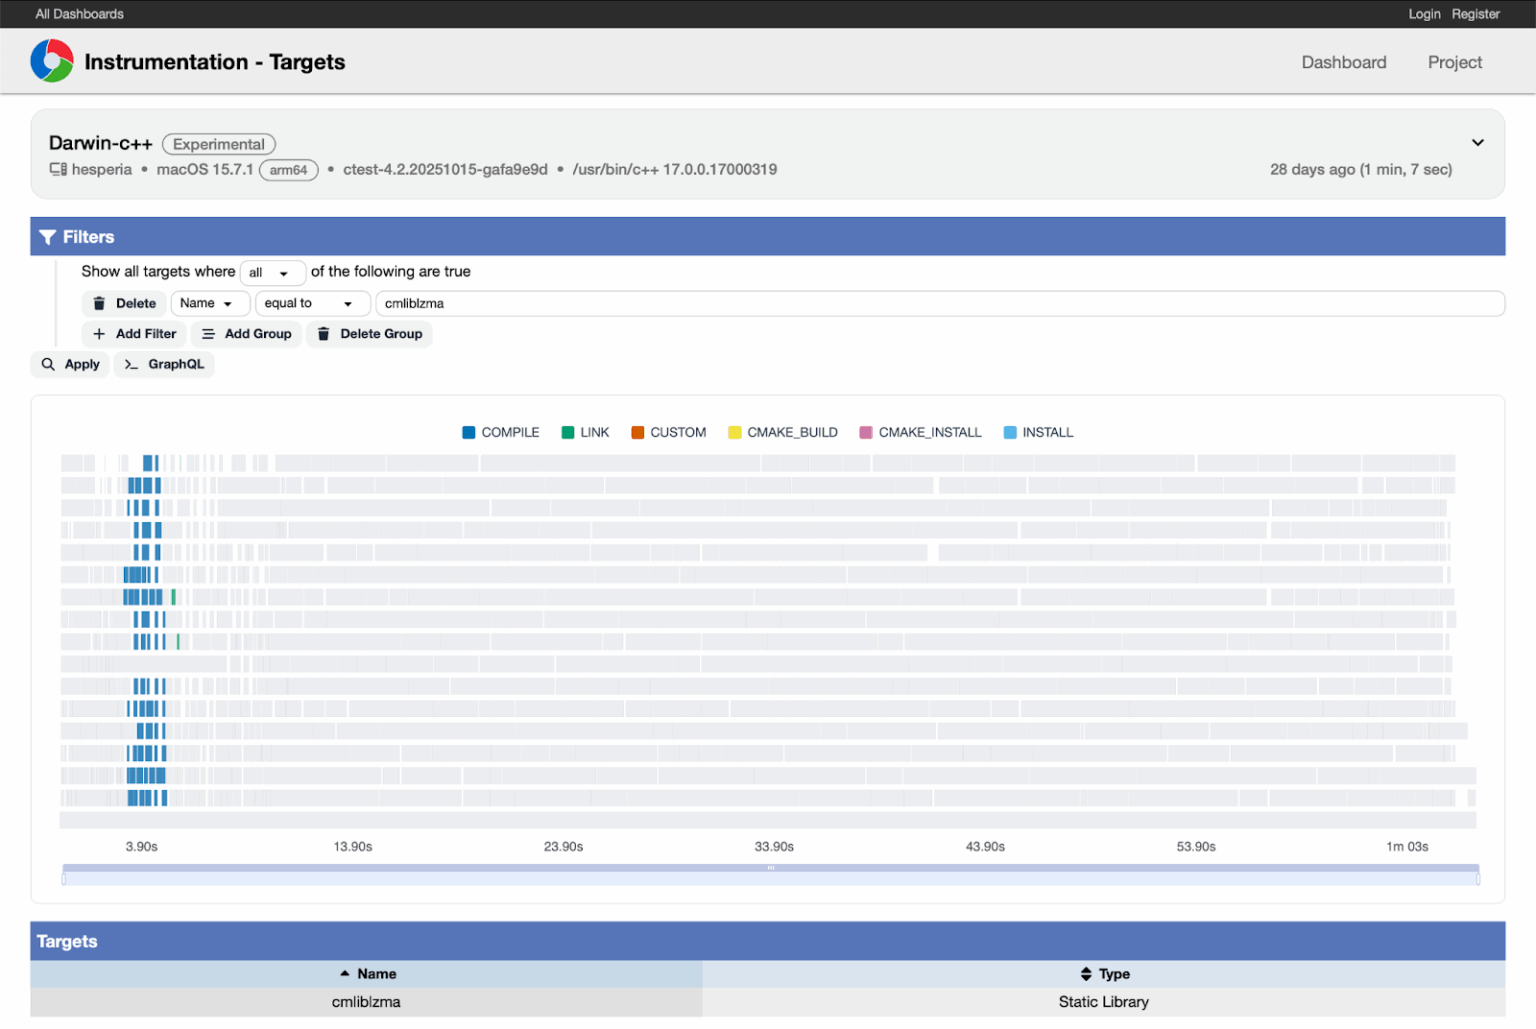Open the 'all' conditions dropdown

pyautogui.click(x=272, y=272)
